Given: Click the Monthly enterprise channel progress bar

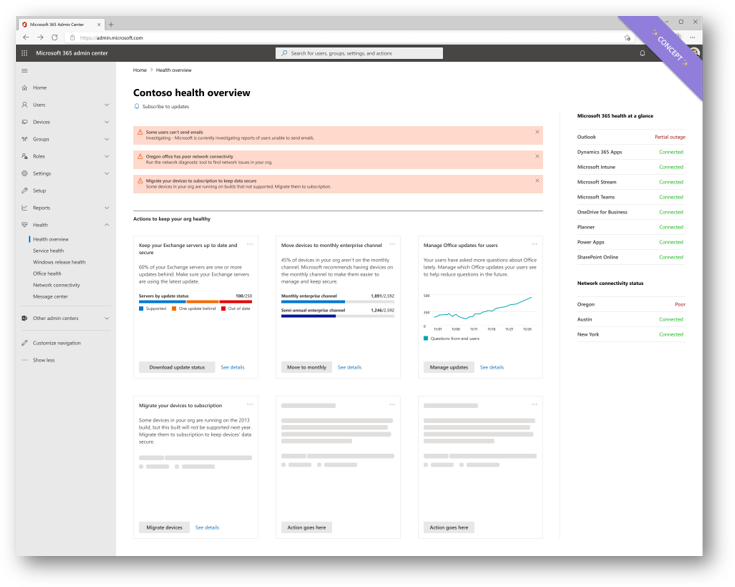Looking at the screenshot, I should pos(338,301).
